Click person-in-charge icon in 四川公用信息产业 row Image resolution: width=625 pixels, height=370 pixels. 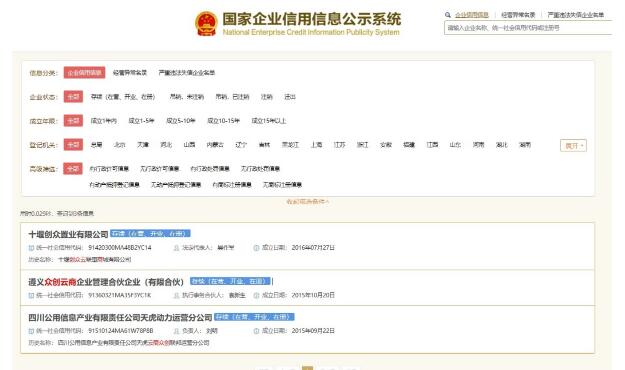pos(176,331)
